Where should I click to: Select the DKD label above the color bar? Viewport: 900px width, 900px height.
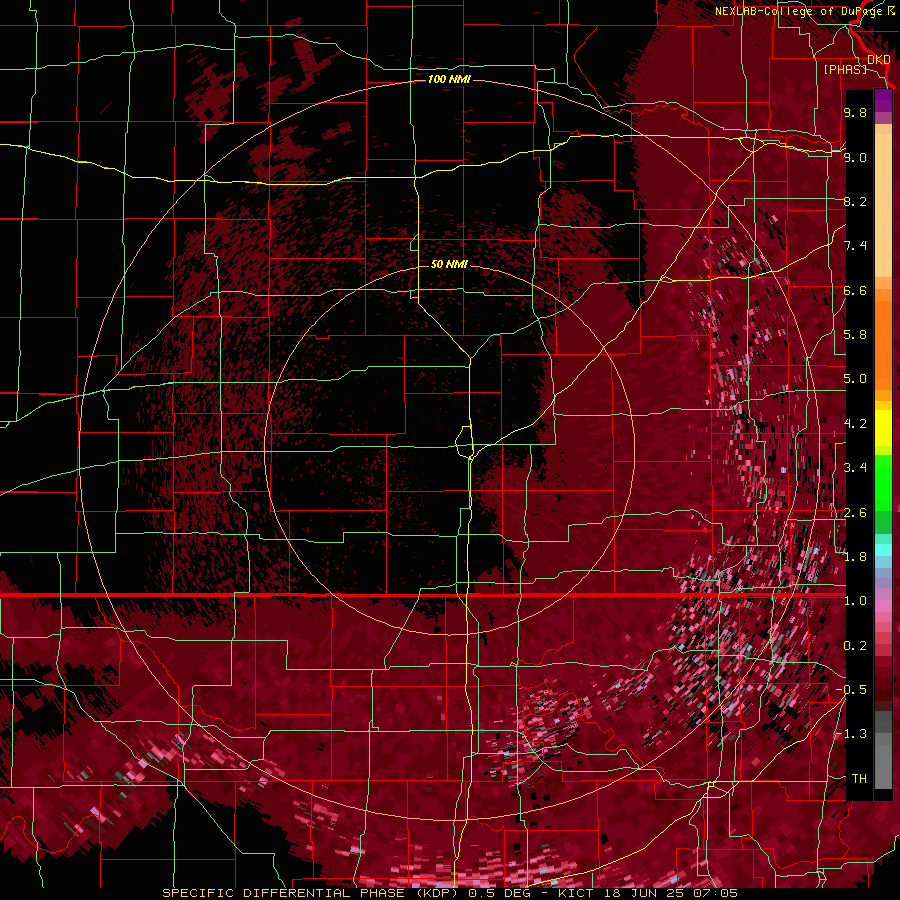pyautogui.click(x=878, y=60)
